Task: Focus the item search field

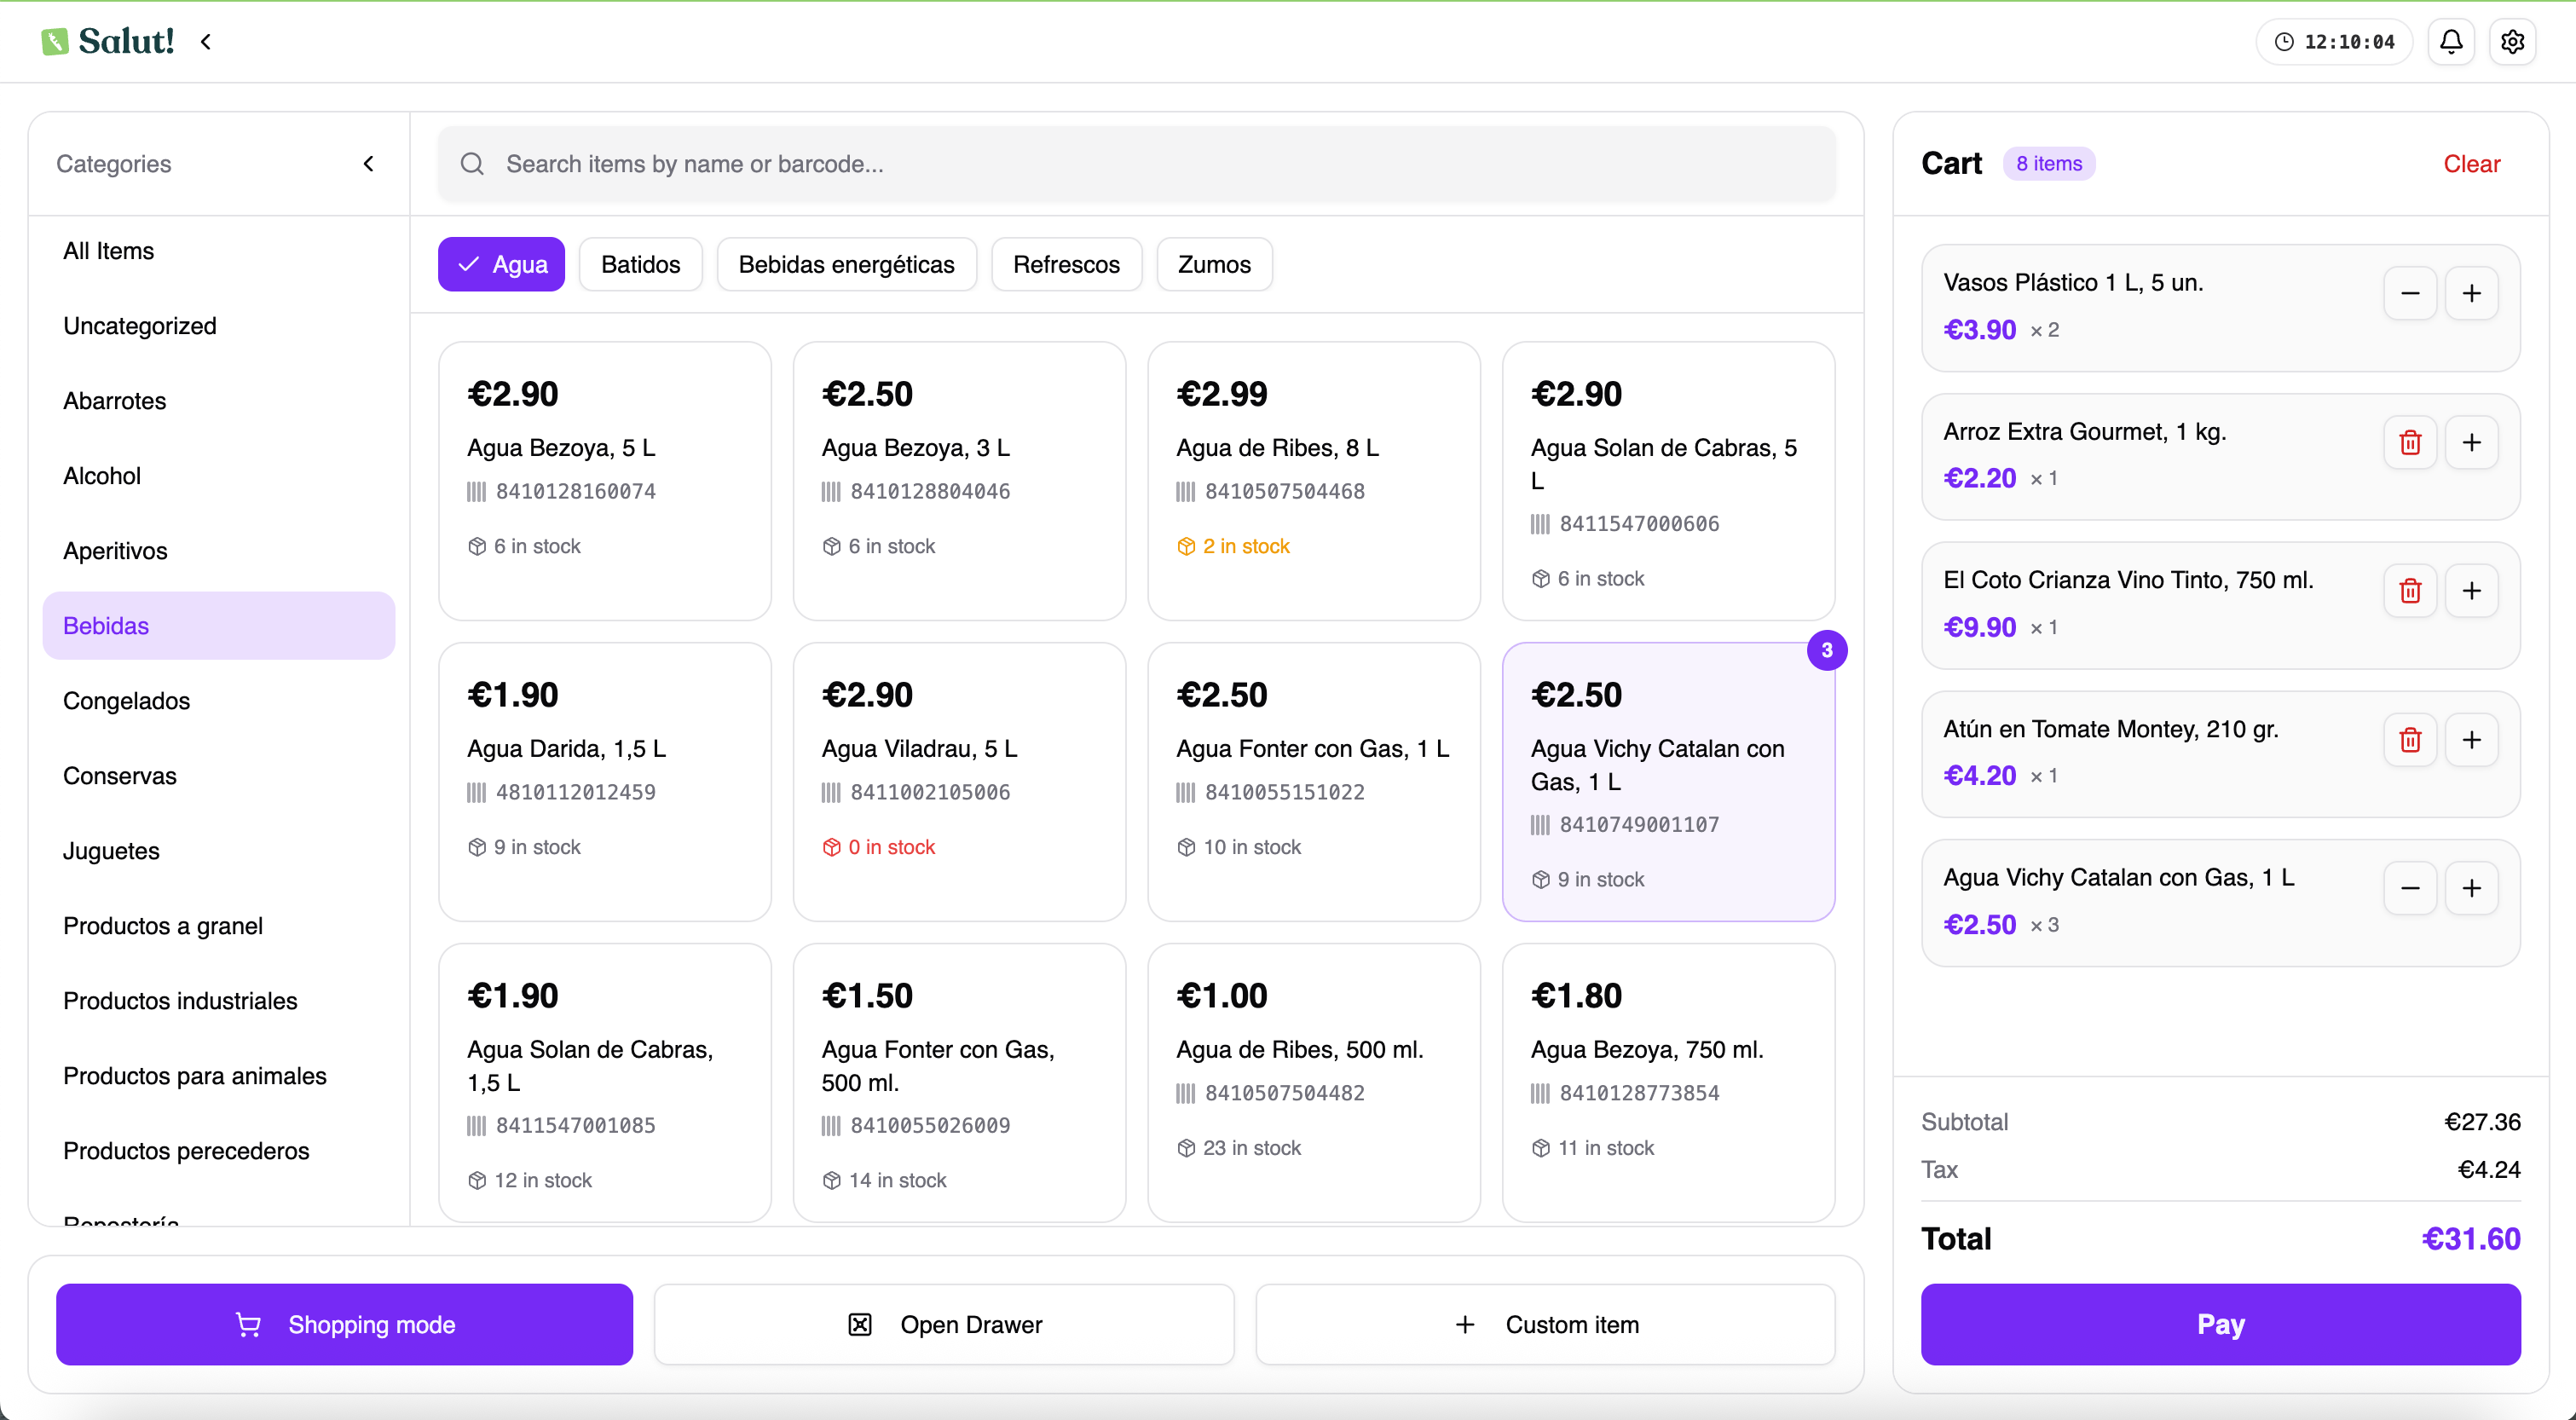Action: coord(1136,163)
